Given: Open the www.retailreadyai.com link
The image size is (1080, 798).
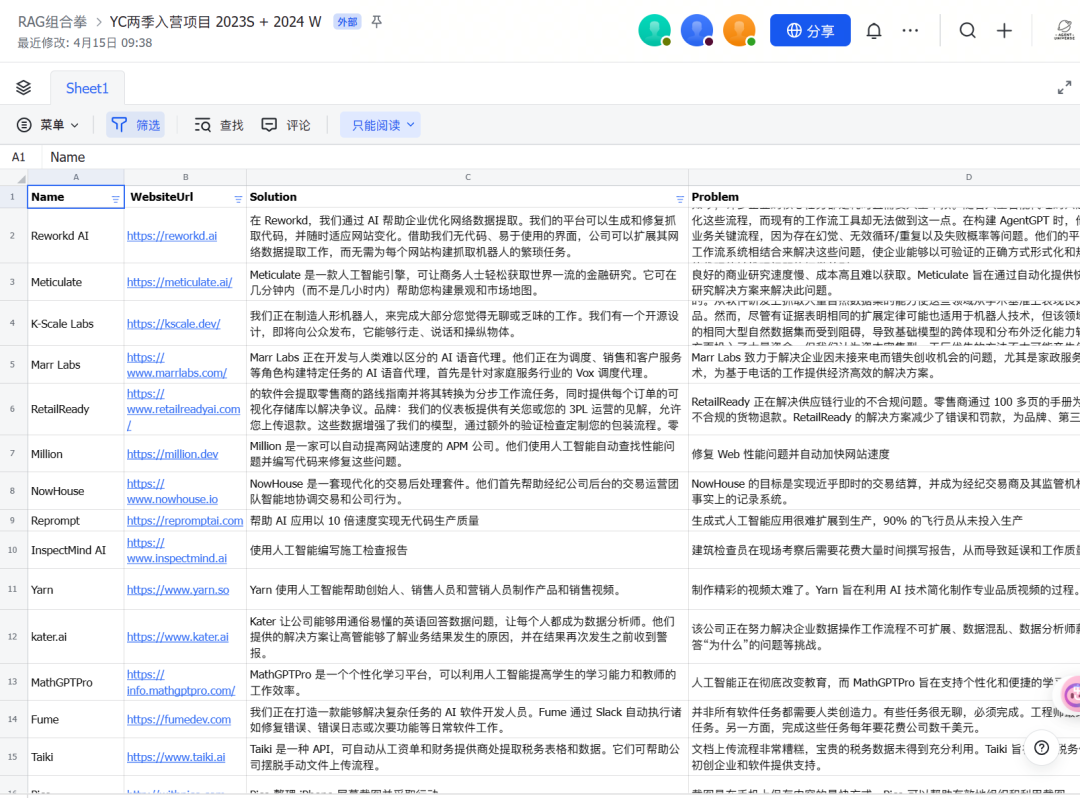Looking at the screenshot, I should point(183,409).
